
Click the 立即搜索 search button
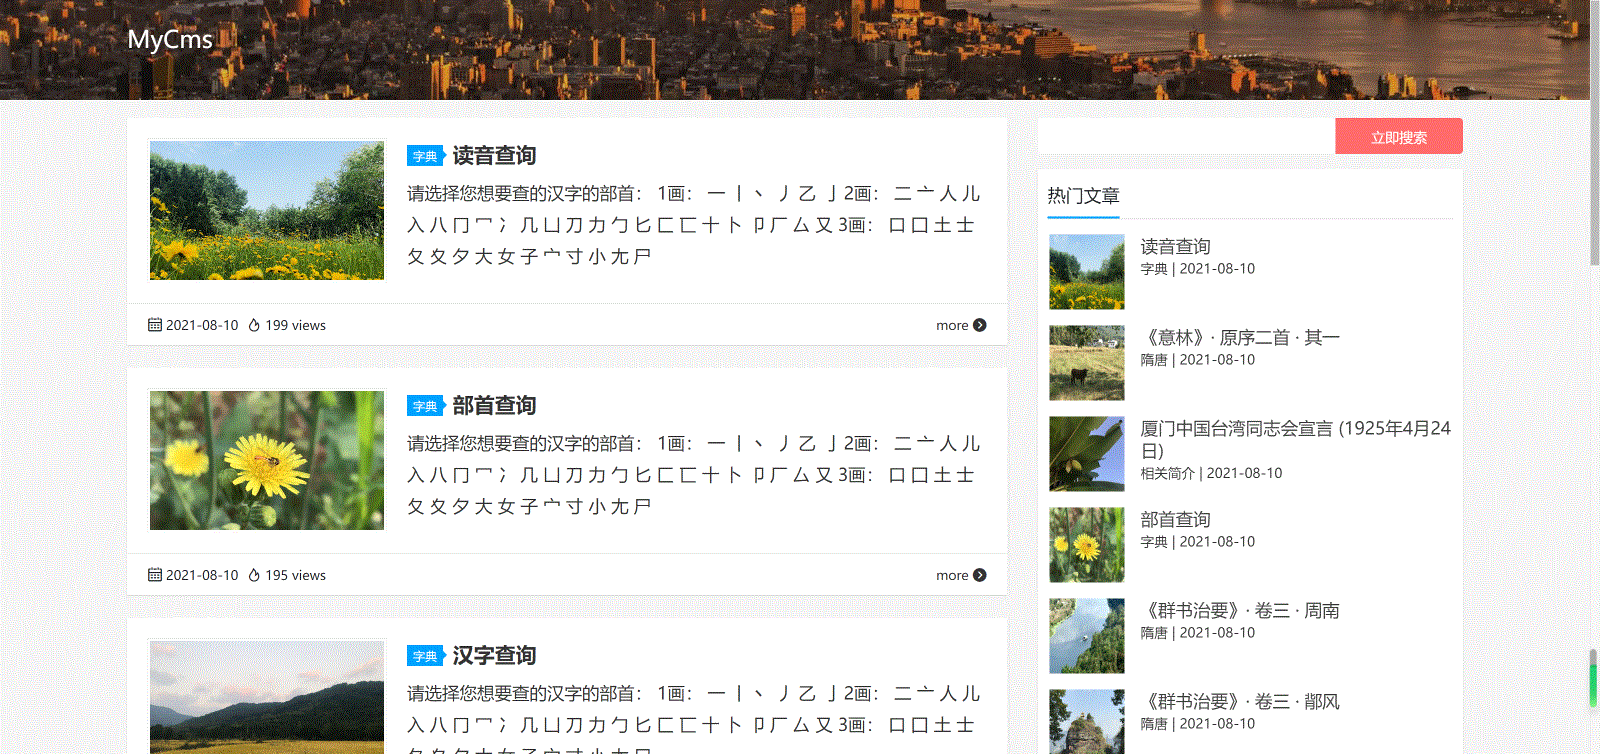[1398, 137]
